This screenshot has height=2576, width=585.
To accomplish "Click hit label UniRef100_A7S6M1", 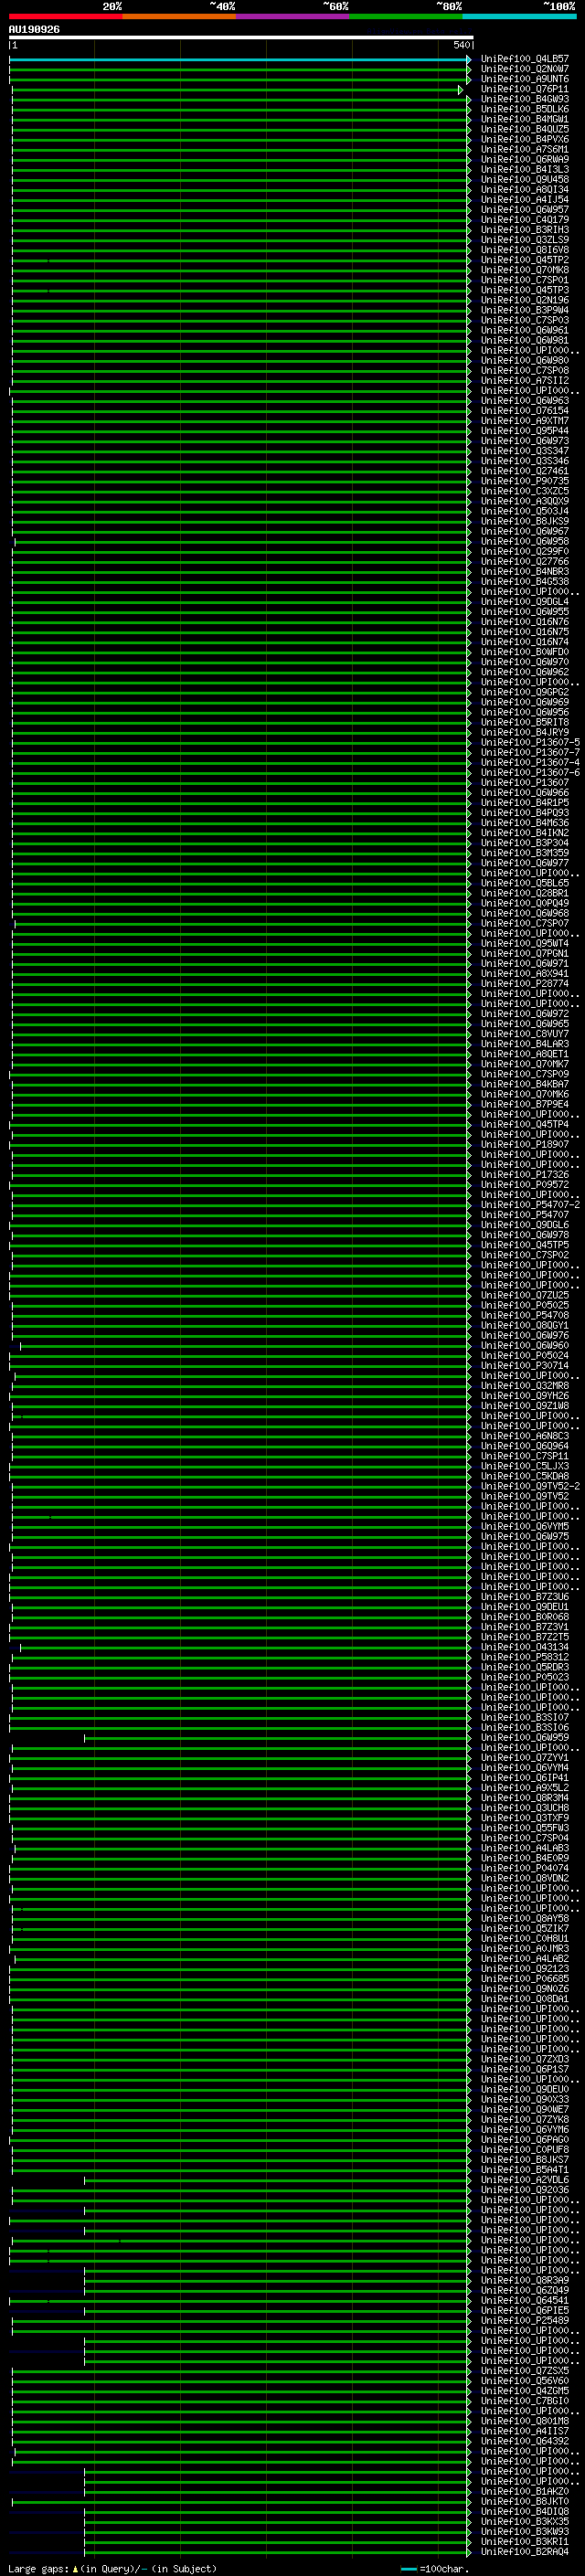I will 525,150.
